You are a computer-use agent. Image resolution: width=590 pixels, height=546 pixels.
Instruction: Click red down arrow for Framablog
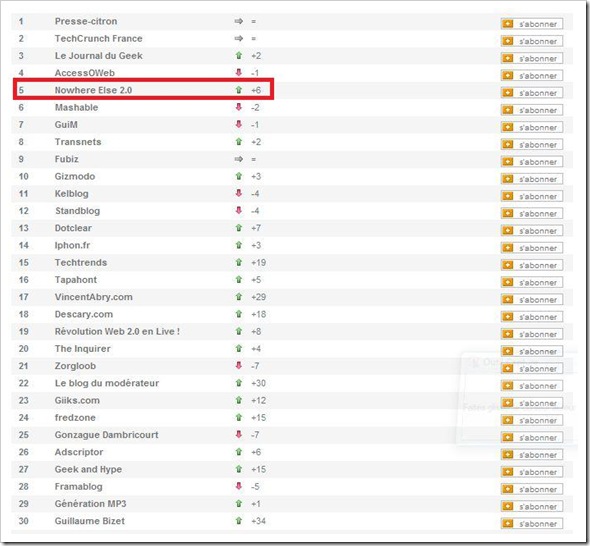(x=239, y=486)
